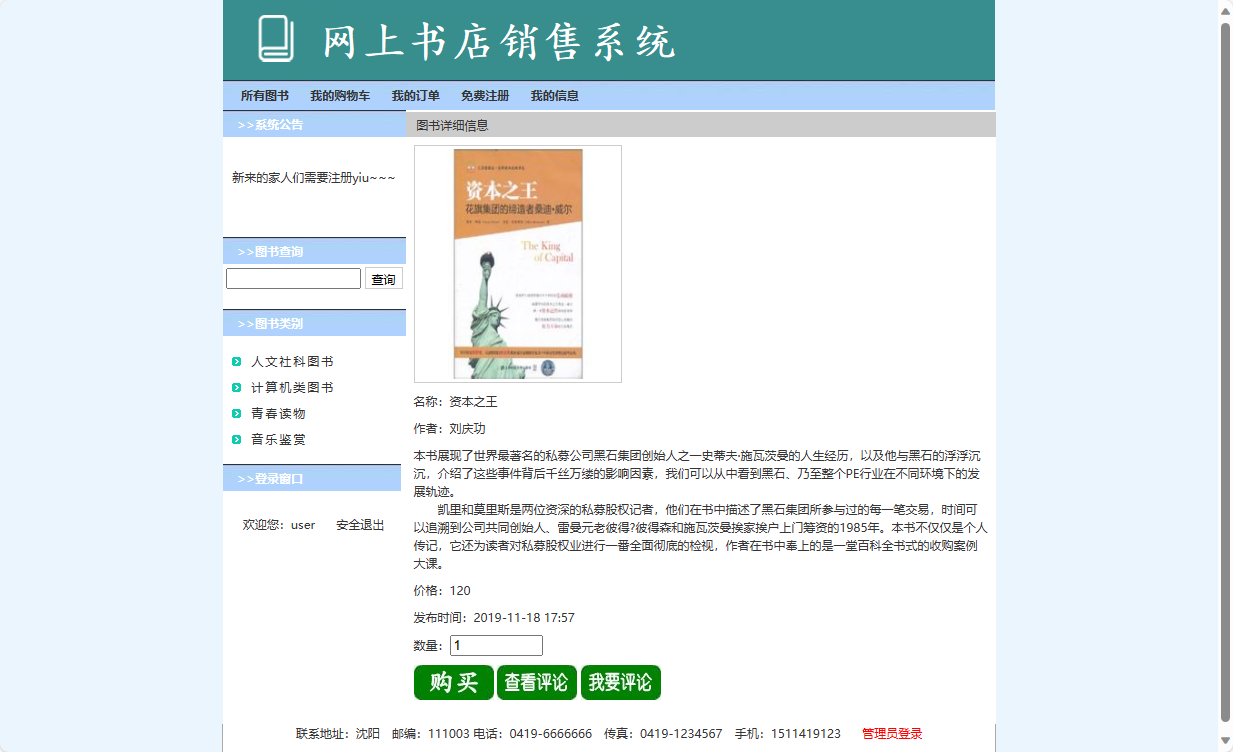
Task: Open the 免费注册 page
Action: click(x=485, y=95)
